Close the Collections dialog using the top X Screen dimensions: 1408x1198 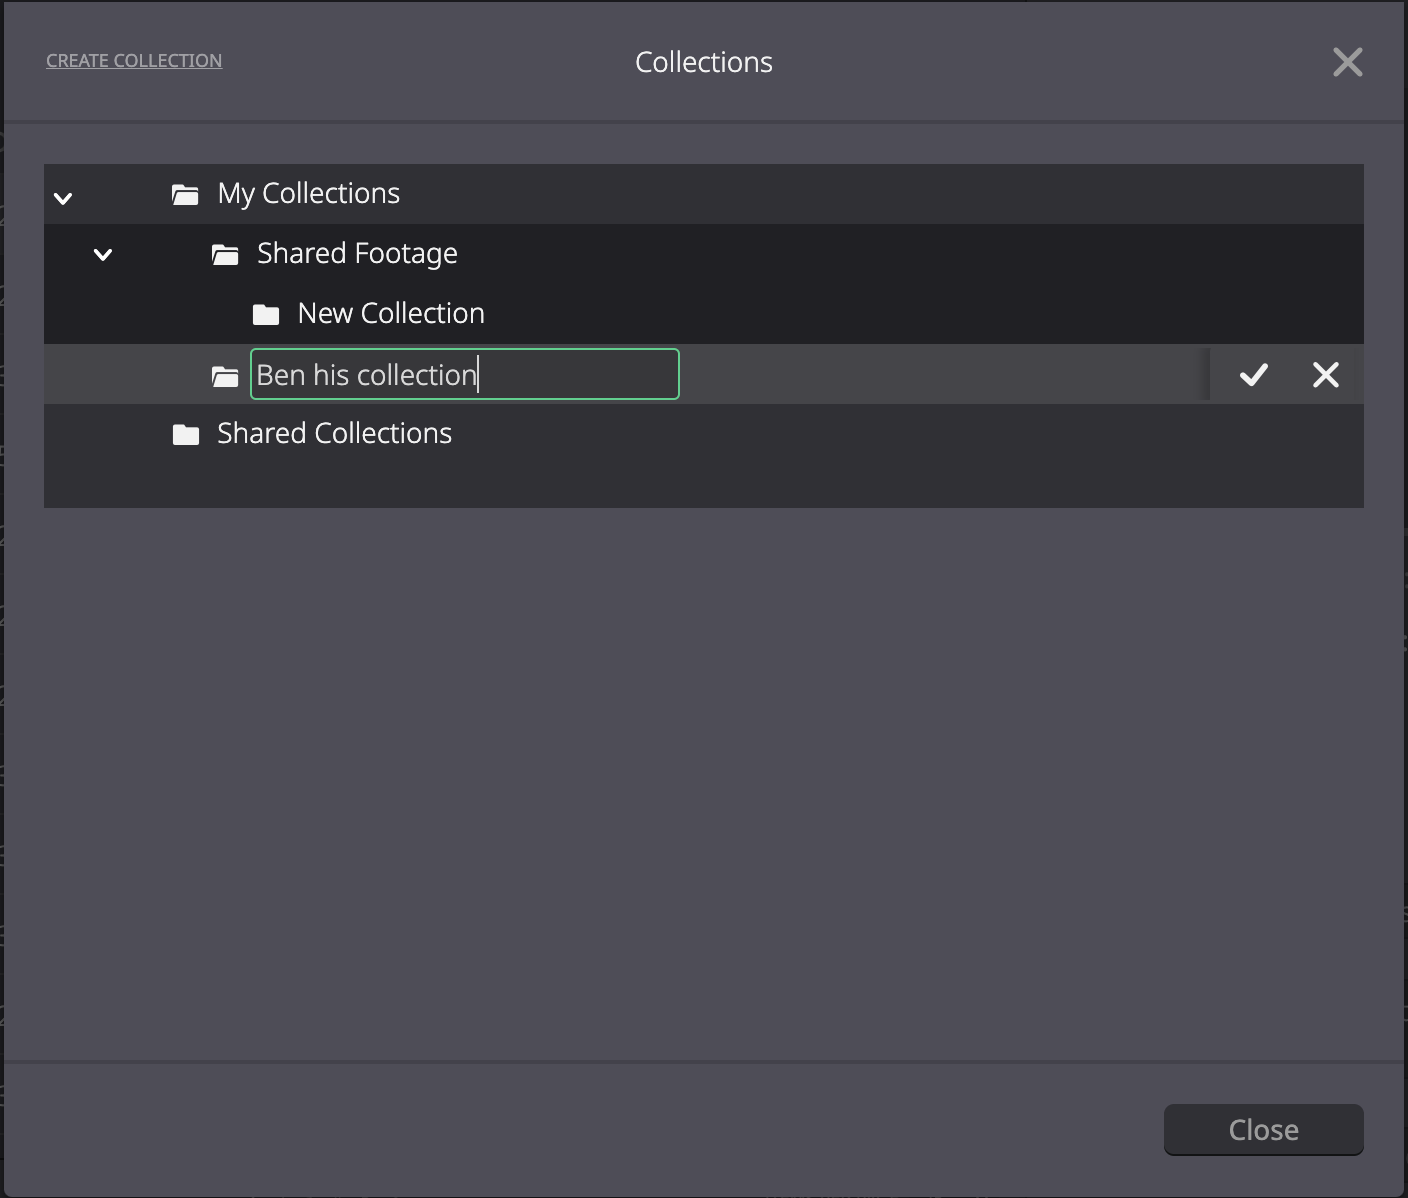point(1348,62)
